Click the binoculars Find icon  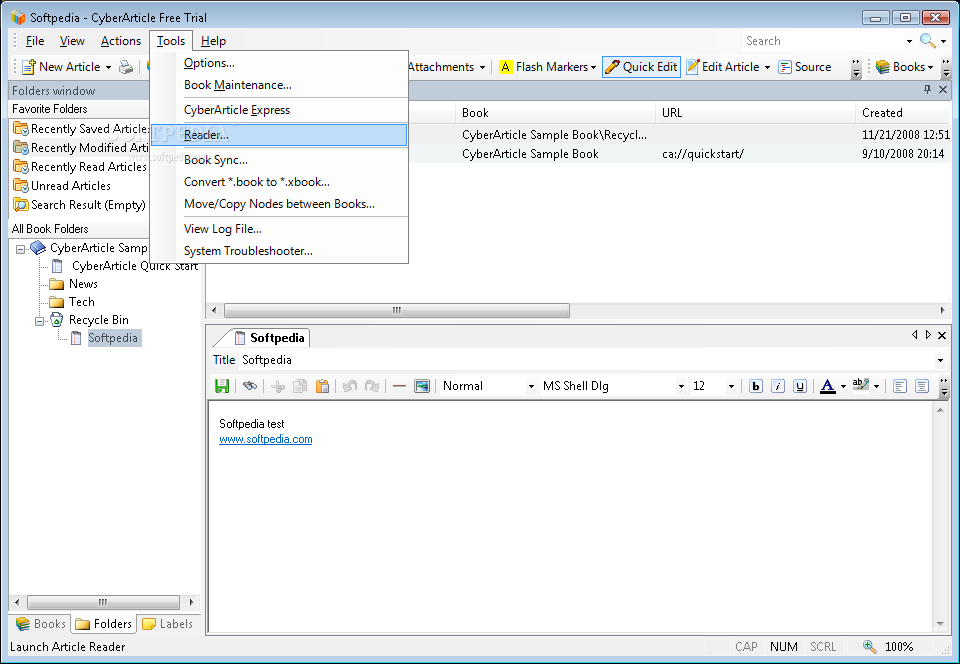[249, 386]
